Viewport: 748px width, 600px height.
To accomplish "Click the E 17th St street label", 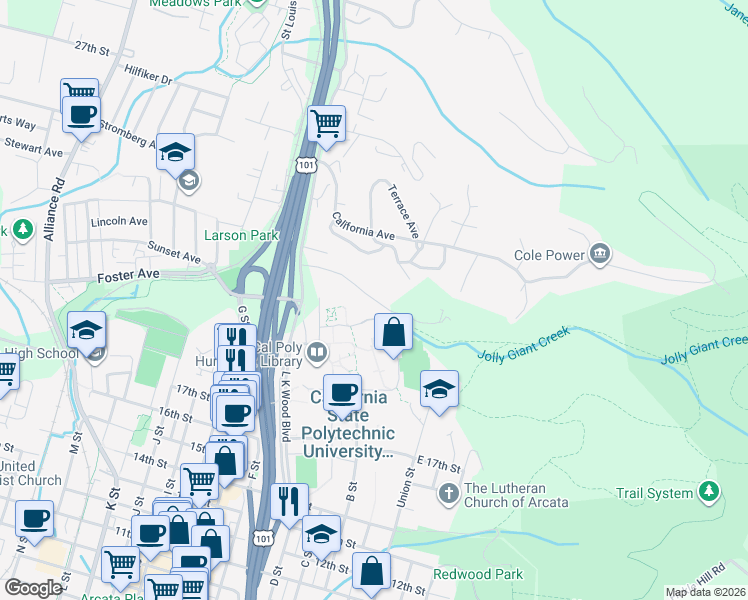I will click(439, 465).
